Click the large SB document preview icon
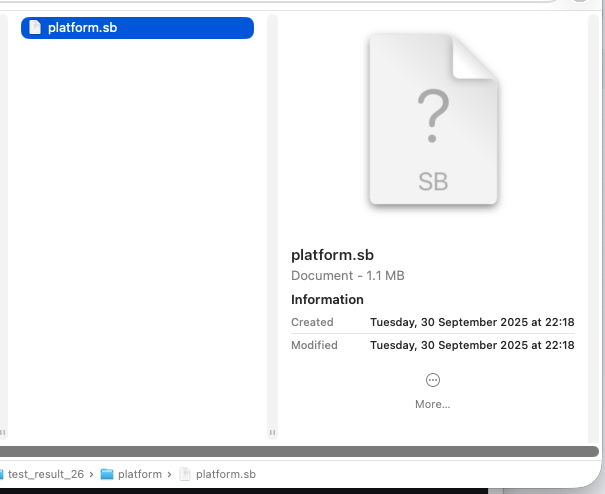Viewport: 605px width, 494px height. (x=433, y=120)
